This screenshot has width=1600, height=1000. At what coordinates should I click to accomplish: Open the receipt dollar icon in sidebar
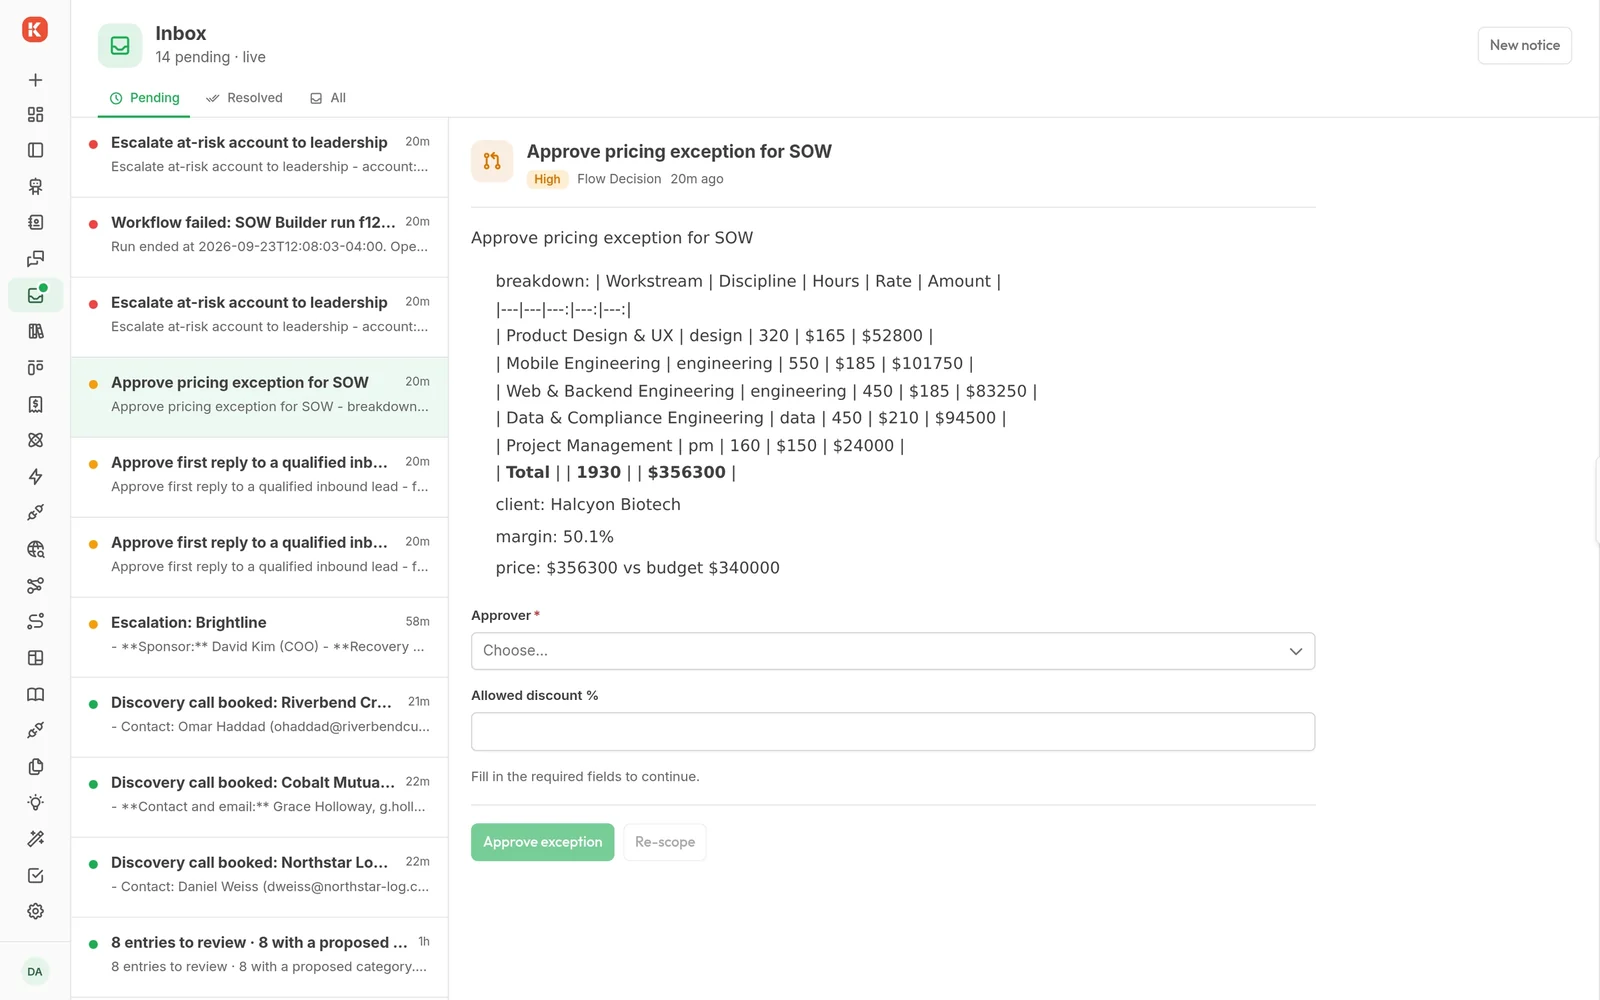pyautogui.click(x=35, y=404)
